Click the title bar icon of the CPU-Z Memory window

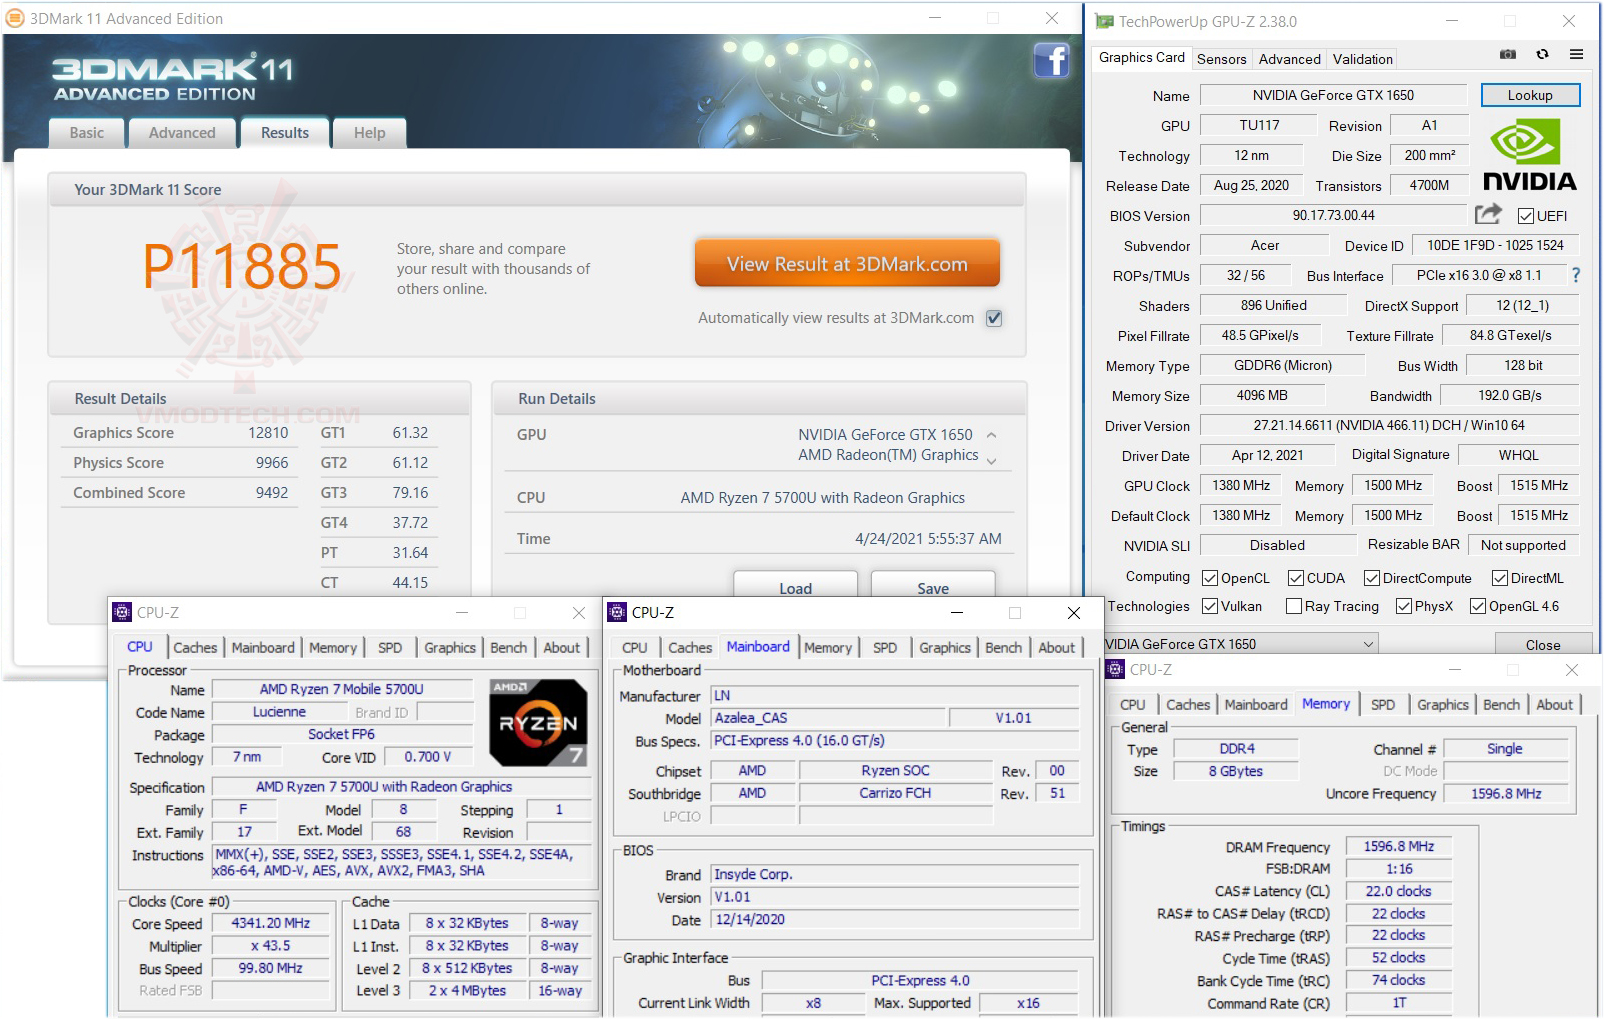[1115, 669]
